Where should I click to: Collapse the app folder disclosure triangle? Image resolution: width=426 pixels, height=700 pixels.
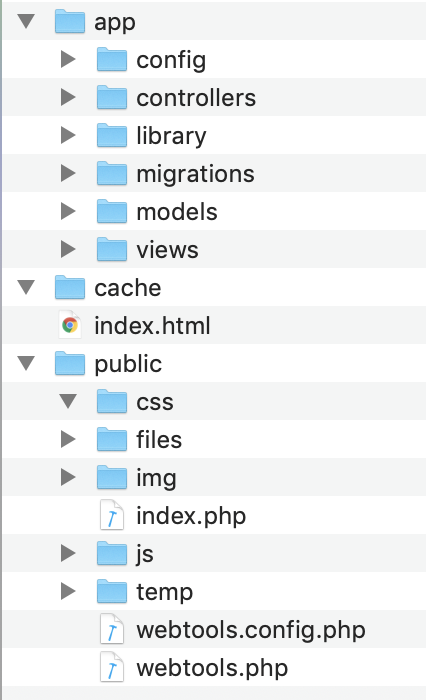pos(26,21)
